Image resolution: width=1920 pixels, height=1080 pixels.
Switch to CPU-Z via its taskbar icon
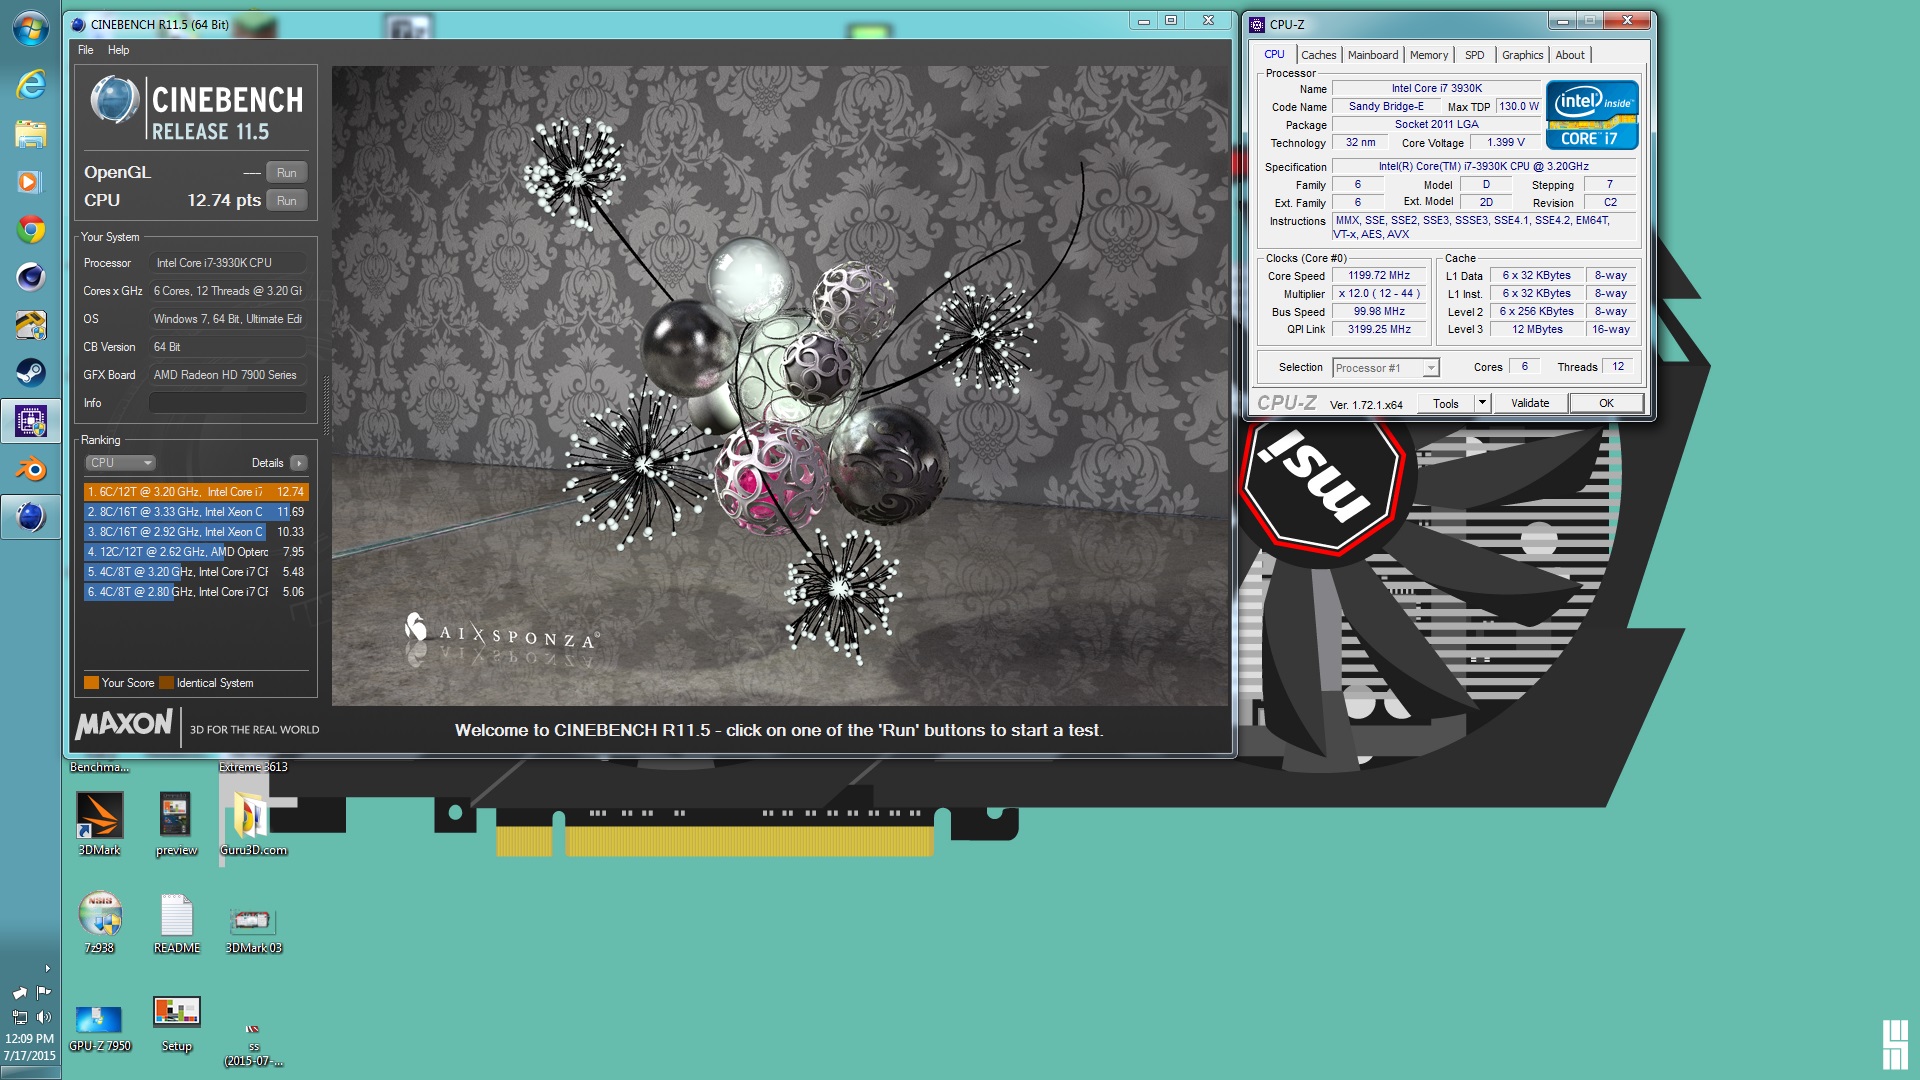30,421
